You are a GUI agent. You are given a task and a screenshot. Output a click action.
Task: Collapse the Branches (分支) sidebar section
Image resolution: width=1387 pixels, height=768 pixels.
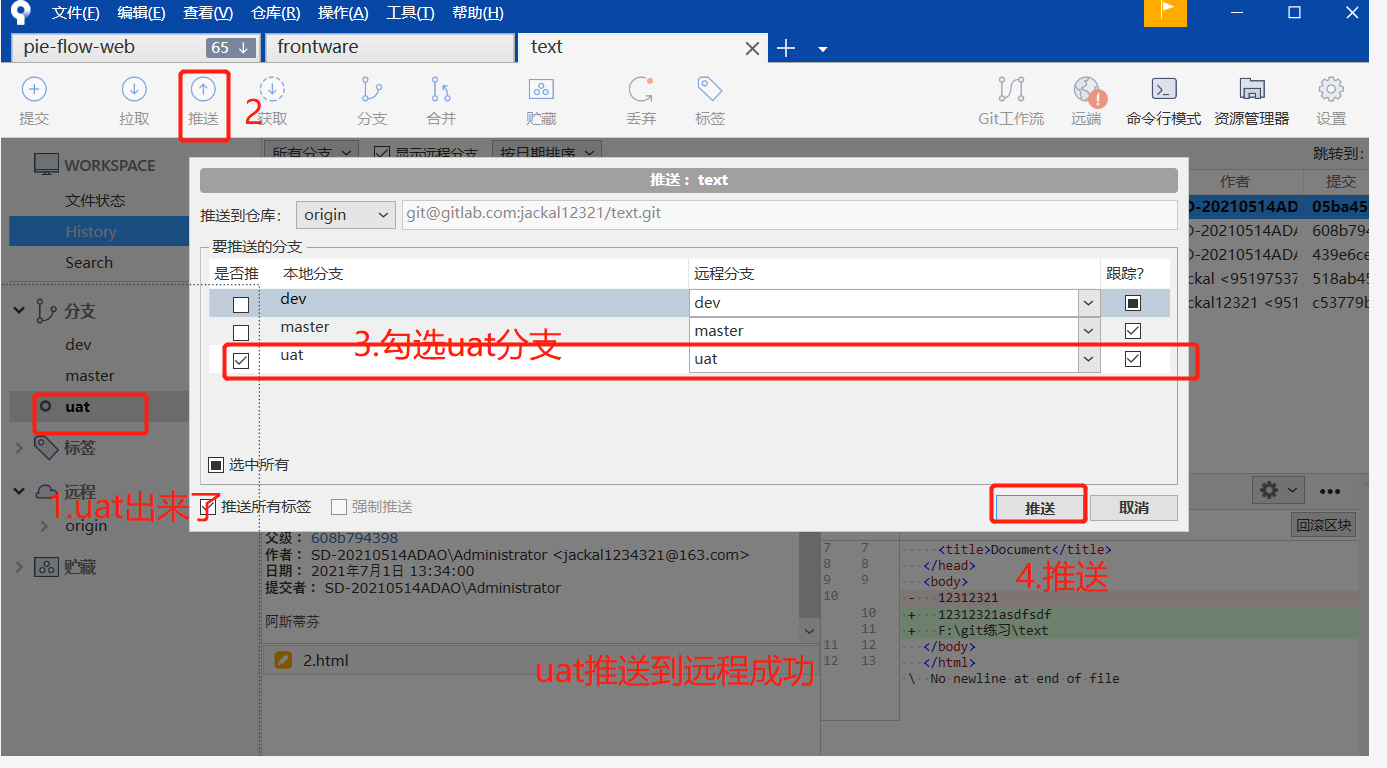[x=19, y=311]
